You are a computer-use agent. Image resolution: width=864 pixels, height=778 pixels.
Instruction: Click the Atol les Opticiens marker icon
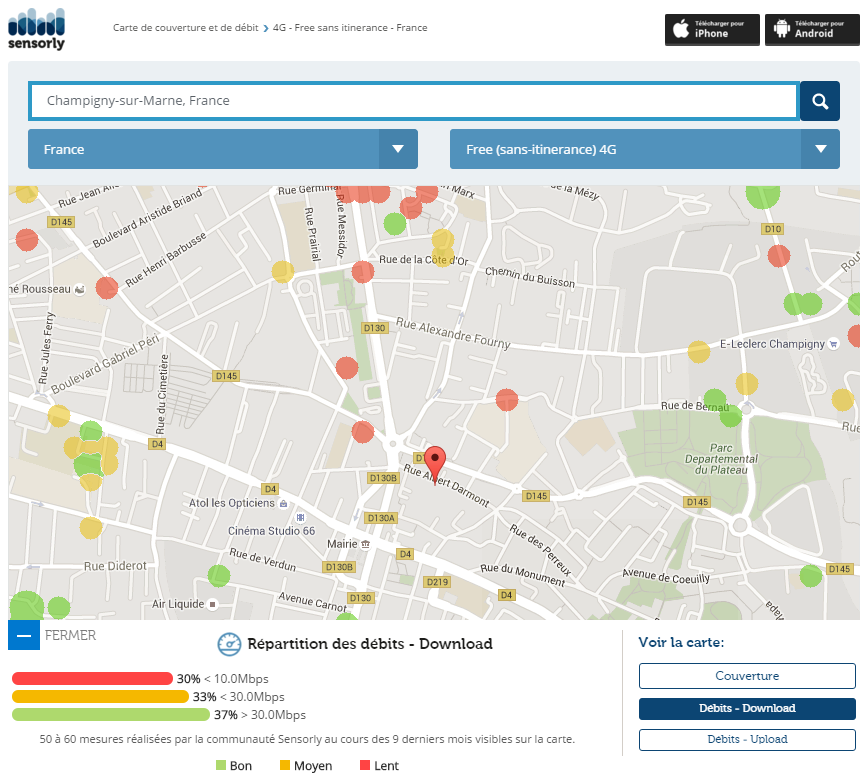pos(286,502)
